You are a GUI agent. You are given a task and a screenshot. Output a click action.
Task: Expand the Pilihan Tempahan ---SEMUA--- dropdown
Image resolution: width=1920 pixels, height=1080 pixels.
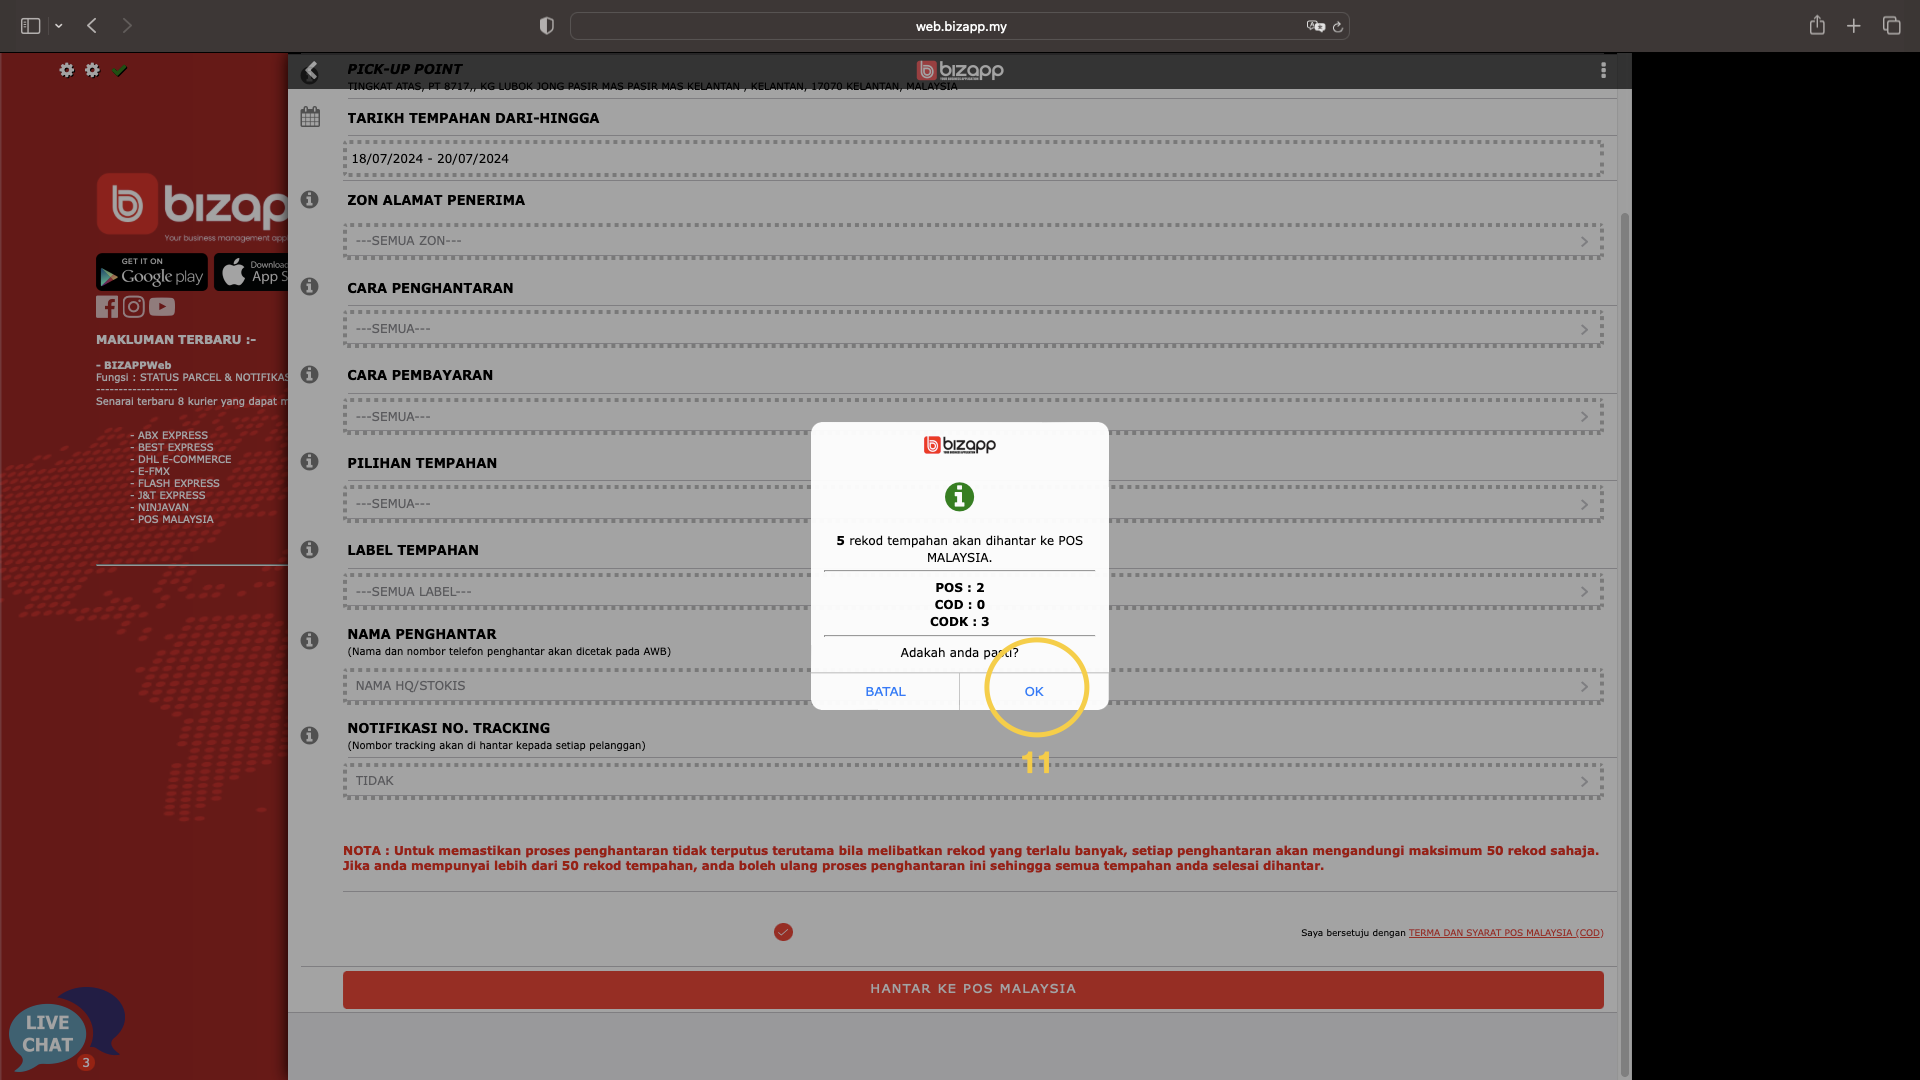(973, 504)
